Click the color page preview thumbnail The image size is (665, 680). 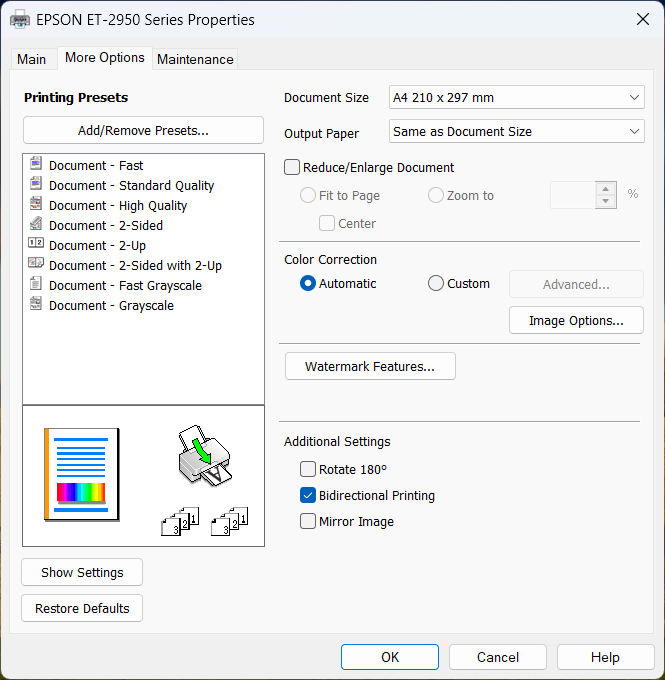tap(81, 473)
